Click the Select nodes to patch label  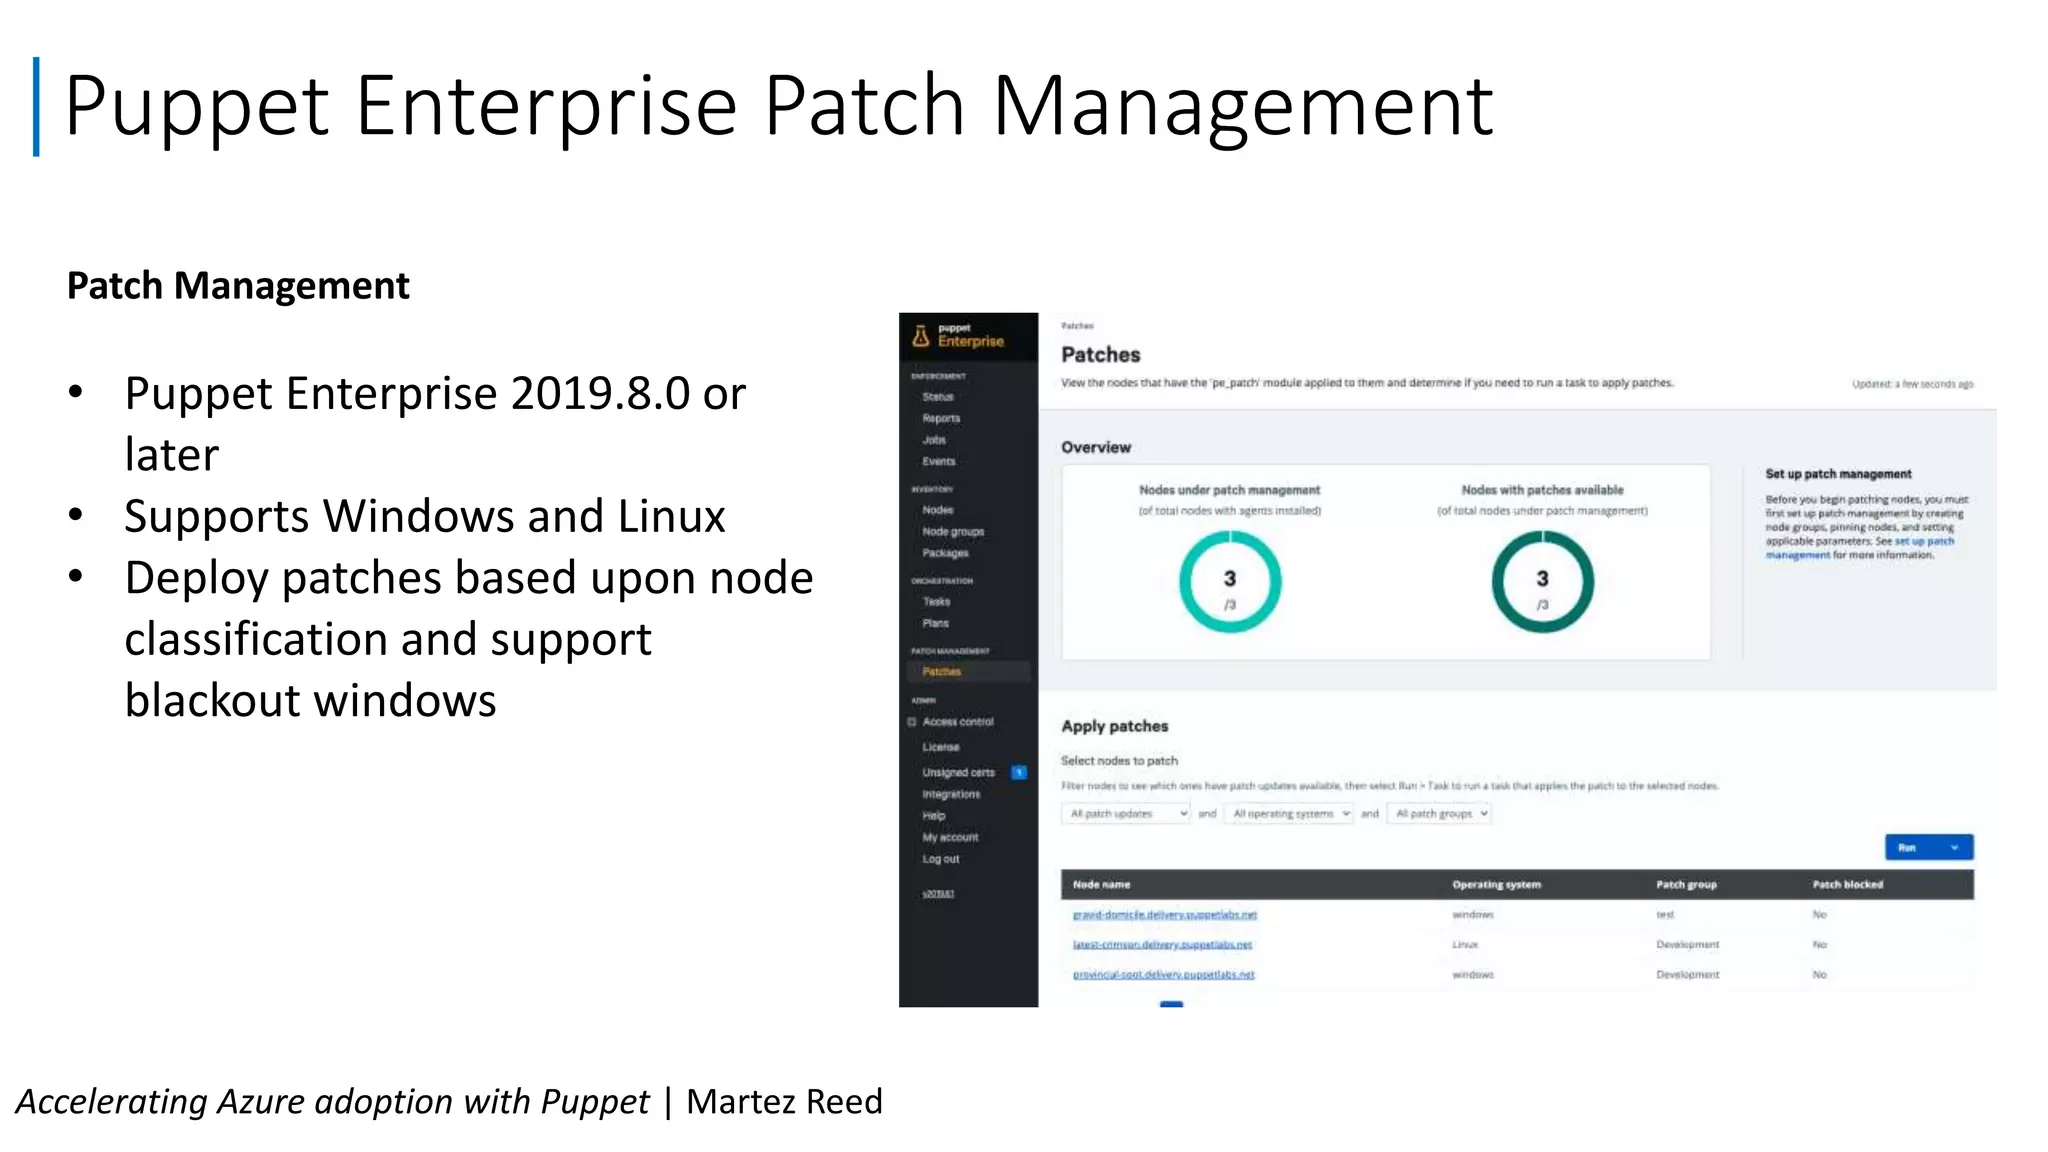coord(1119,761)
